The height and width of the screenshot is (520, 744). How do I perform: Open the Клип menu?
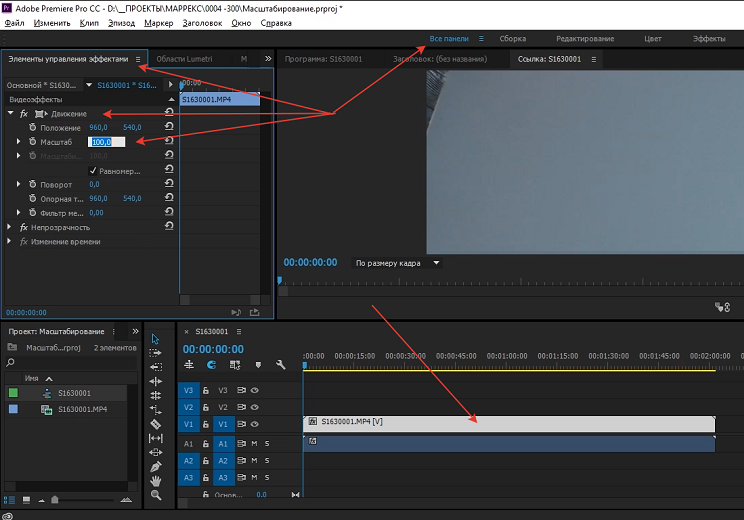(89, 23)
